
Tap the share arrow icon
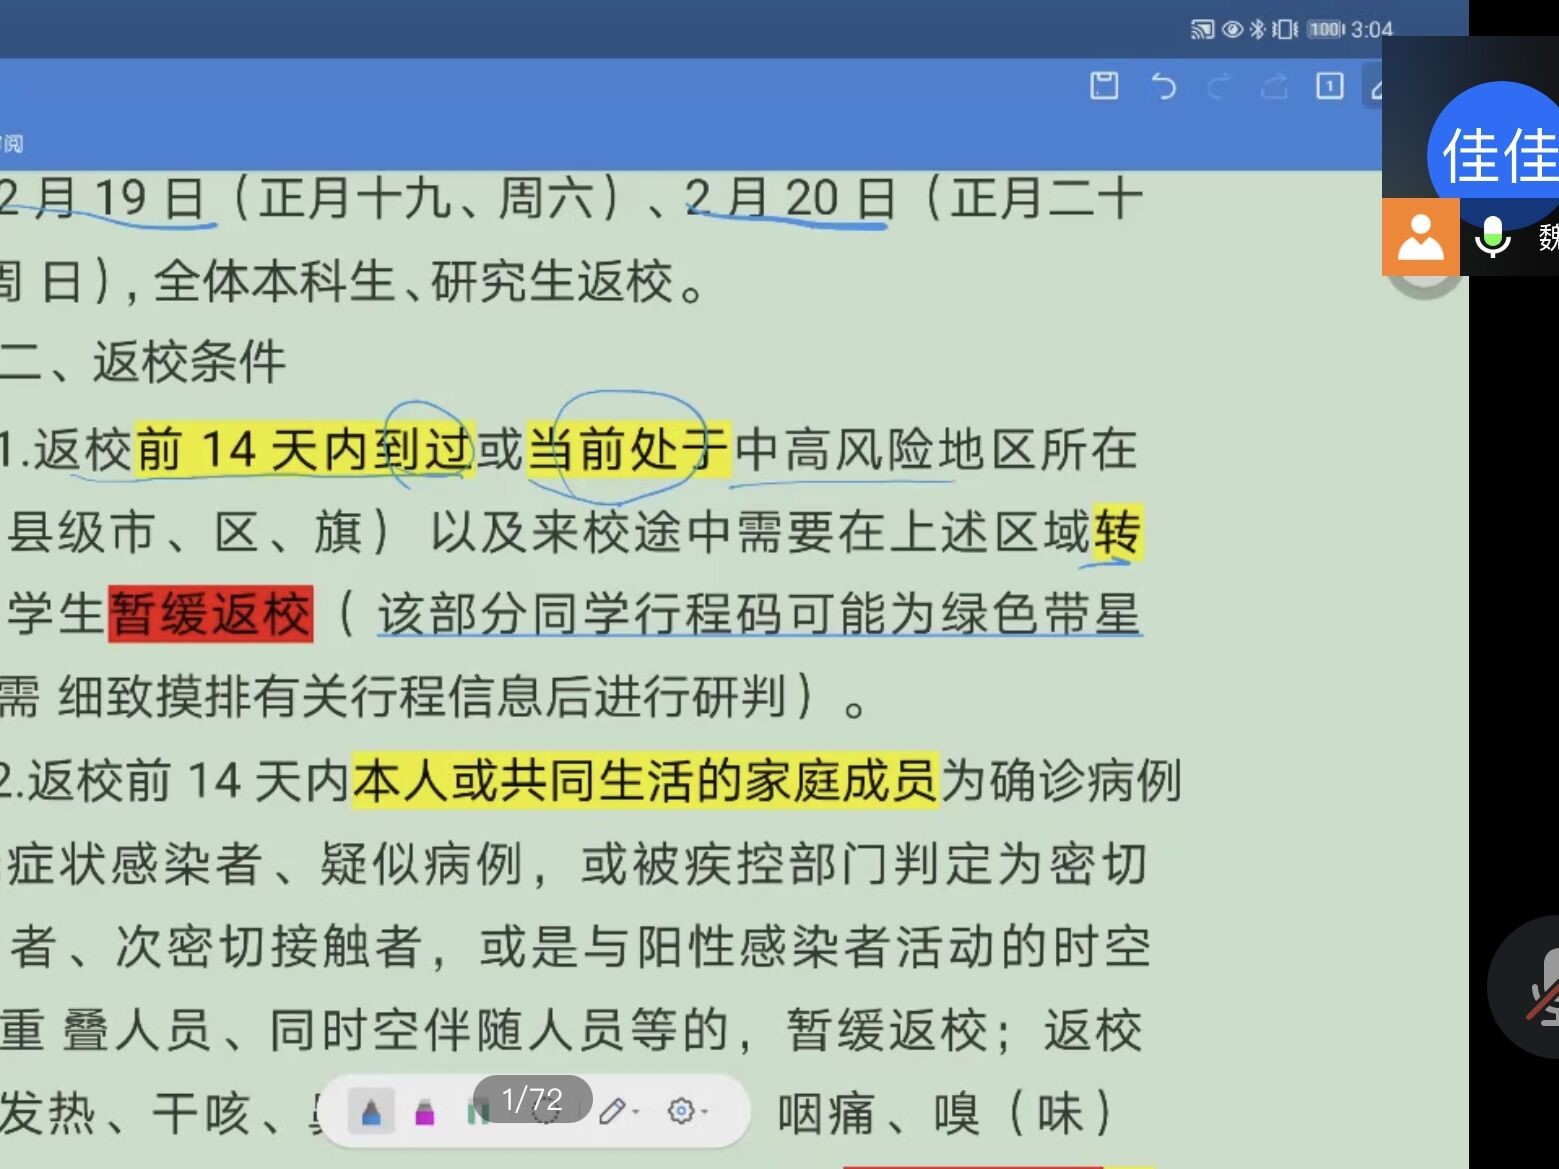click(x=1274, y=87)
